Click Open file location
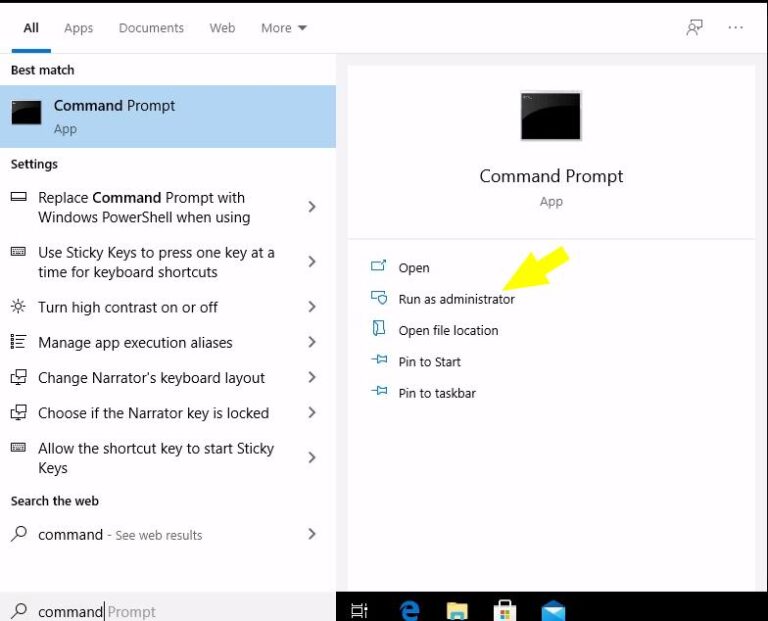 [448, 331]
